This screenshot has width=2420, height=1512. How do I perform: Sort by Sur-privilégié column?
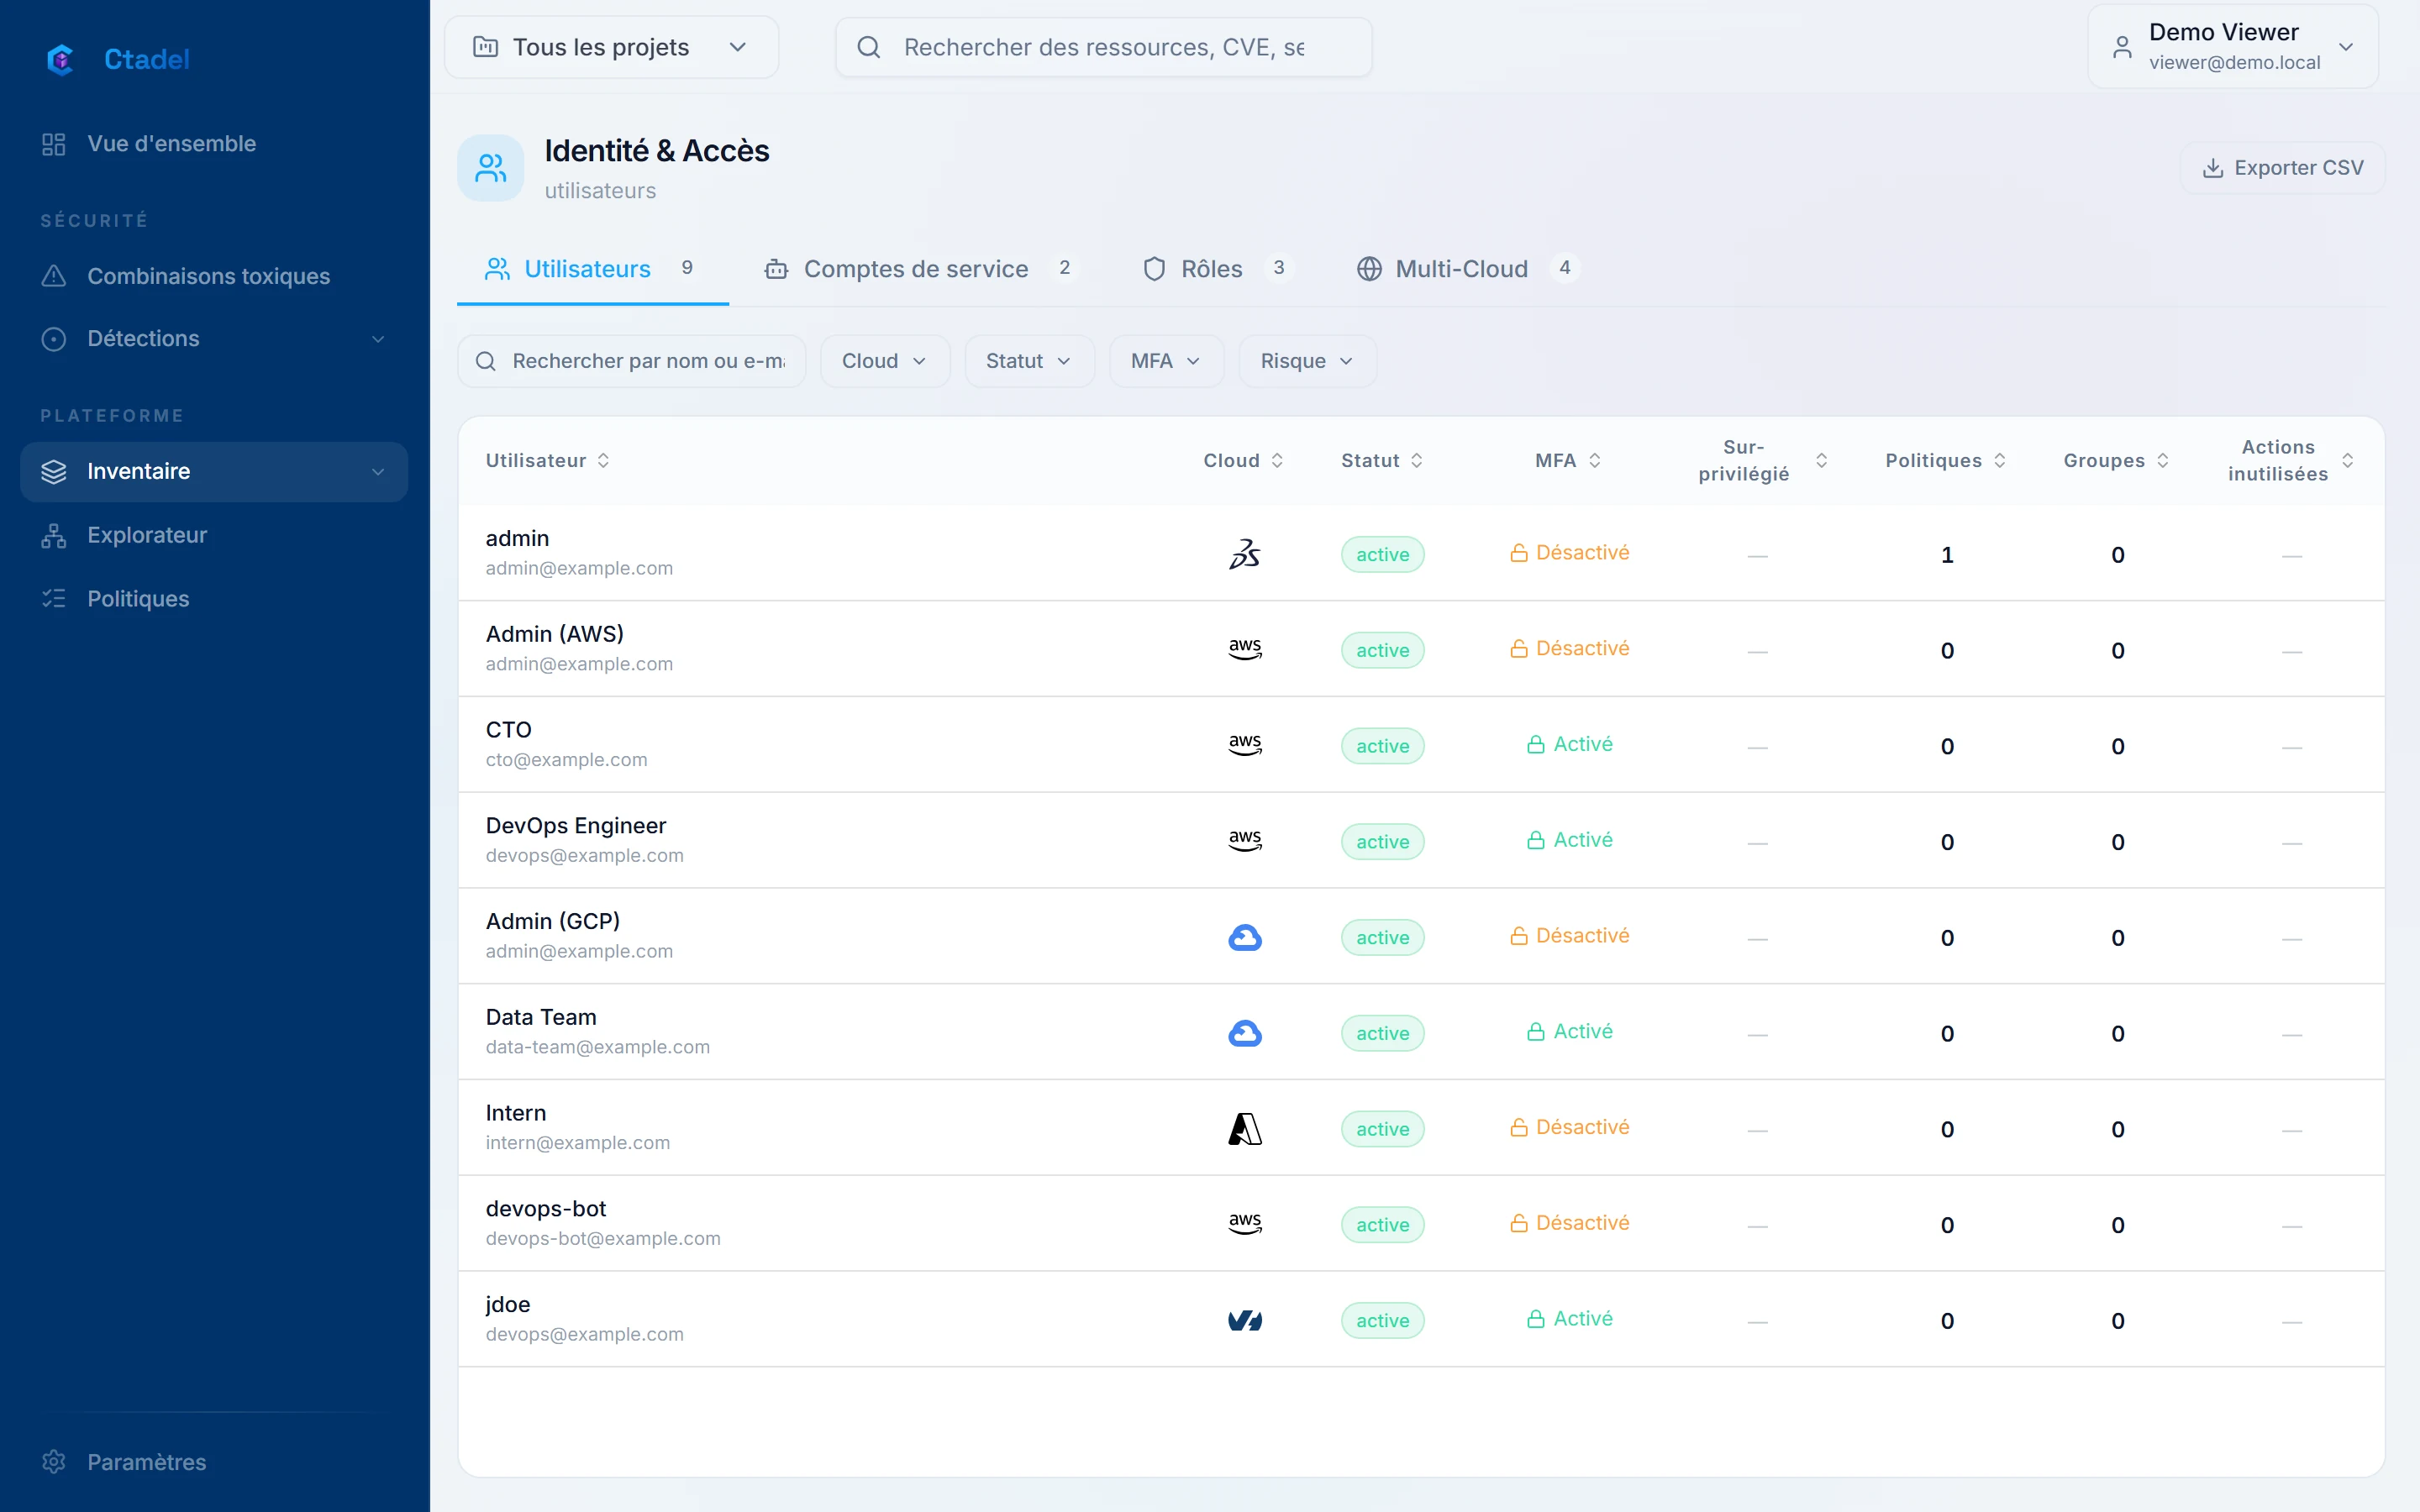tap(1762, 460)
